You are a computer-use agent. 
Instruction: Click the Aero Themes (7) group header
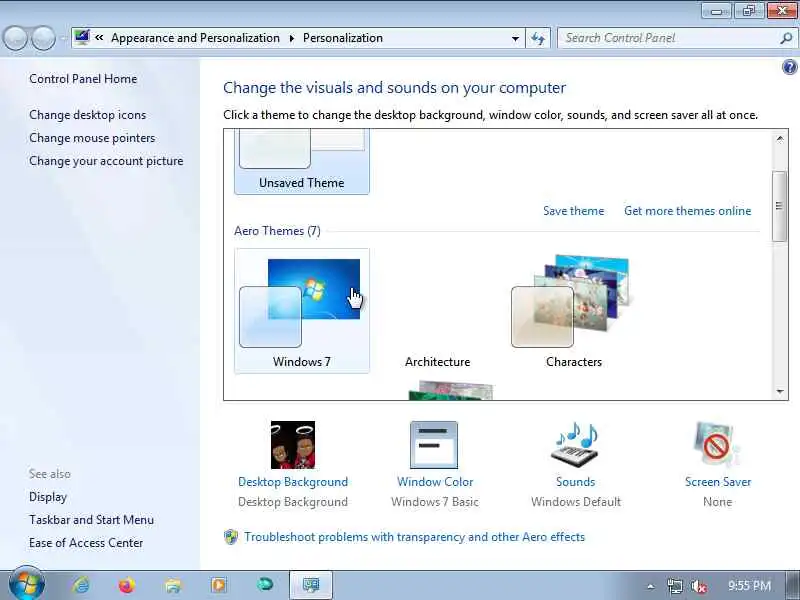coord(277,231)
